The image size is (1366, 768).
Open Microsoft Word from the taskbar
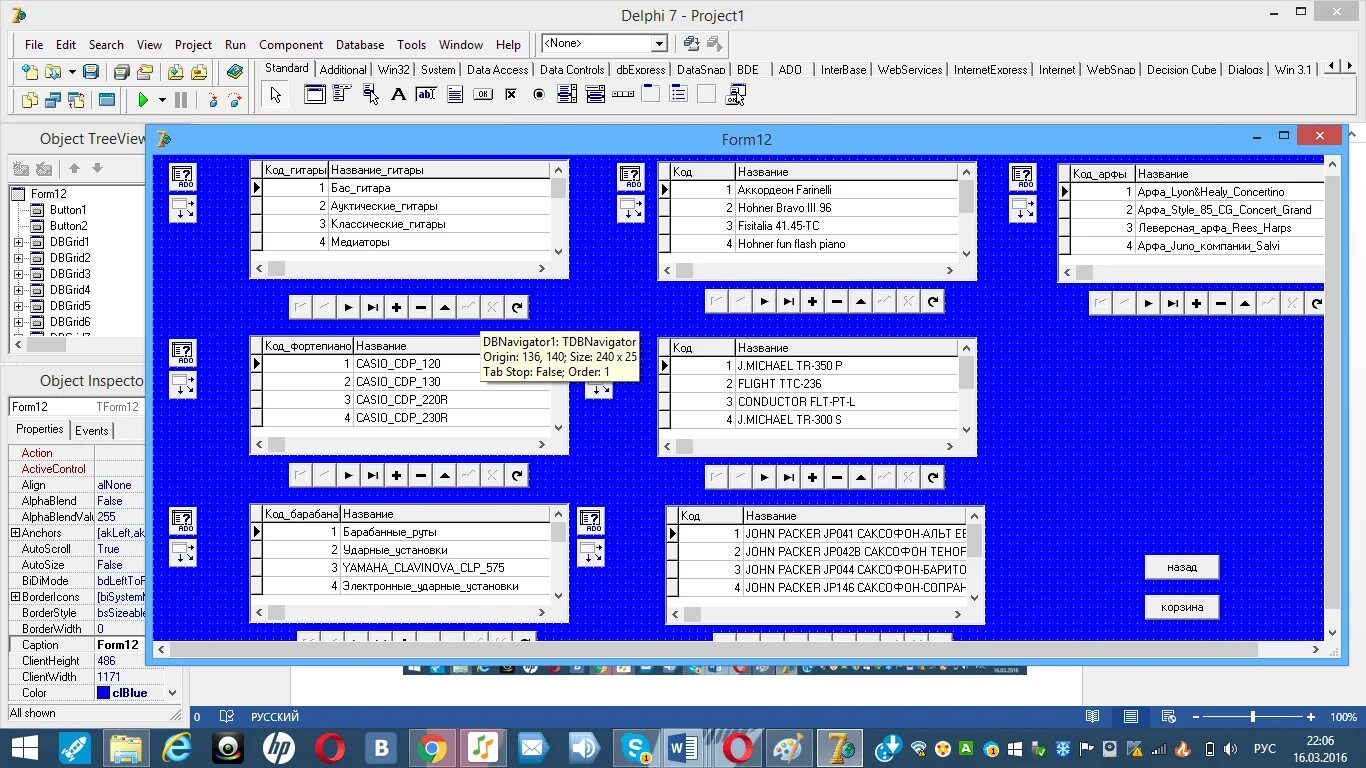point(686,747)
